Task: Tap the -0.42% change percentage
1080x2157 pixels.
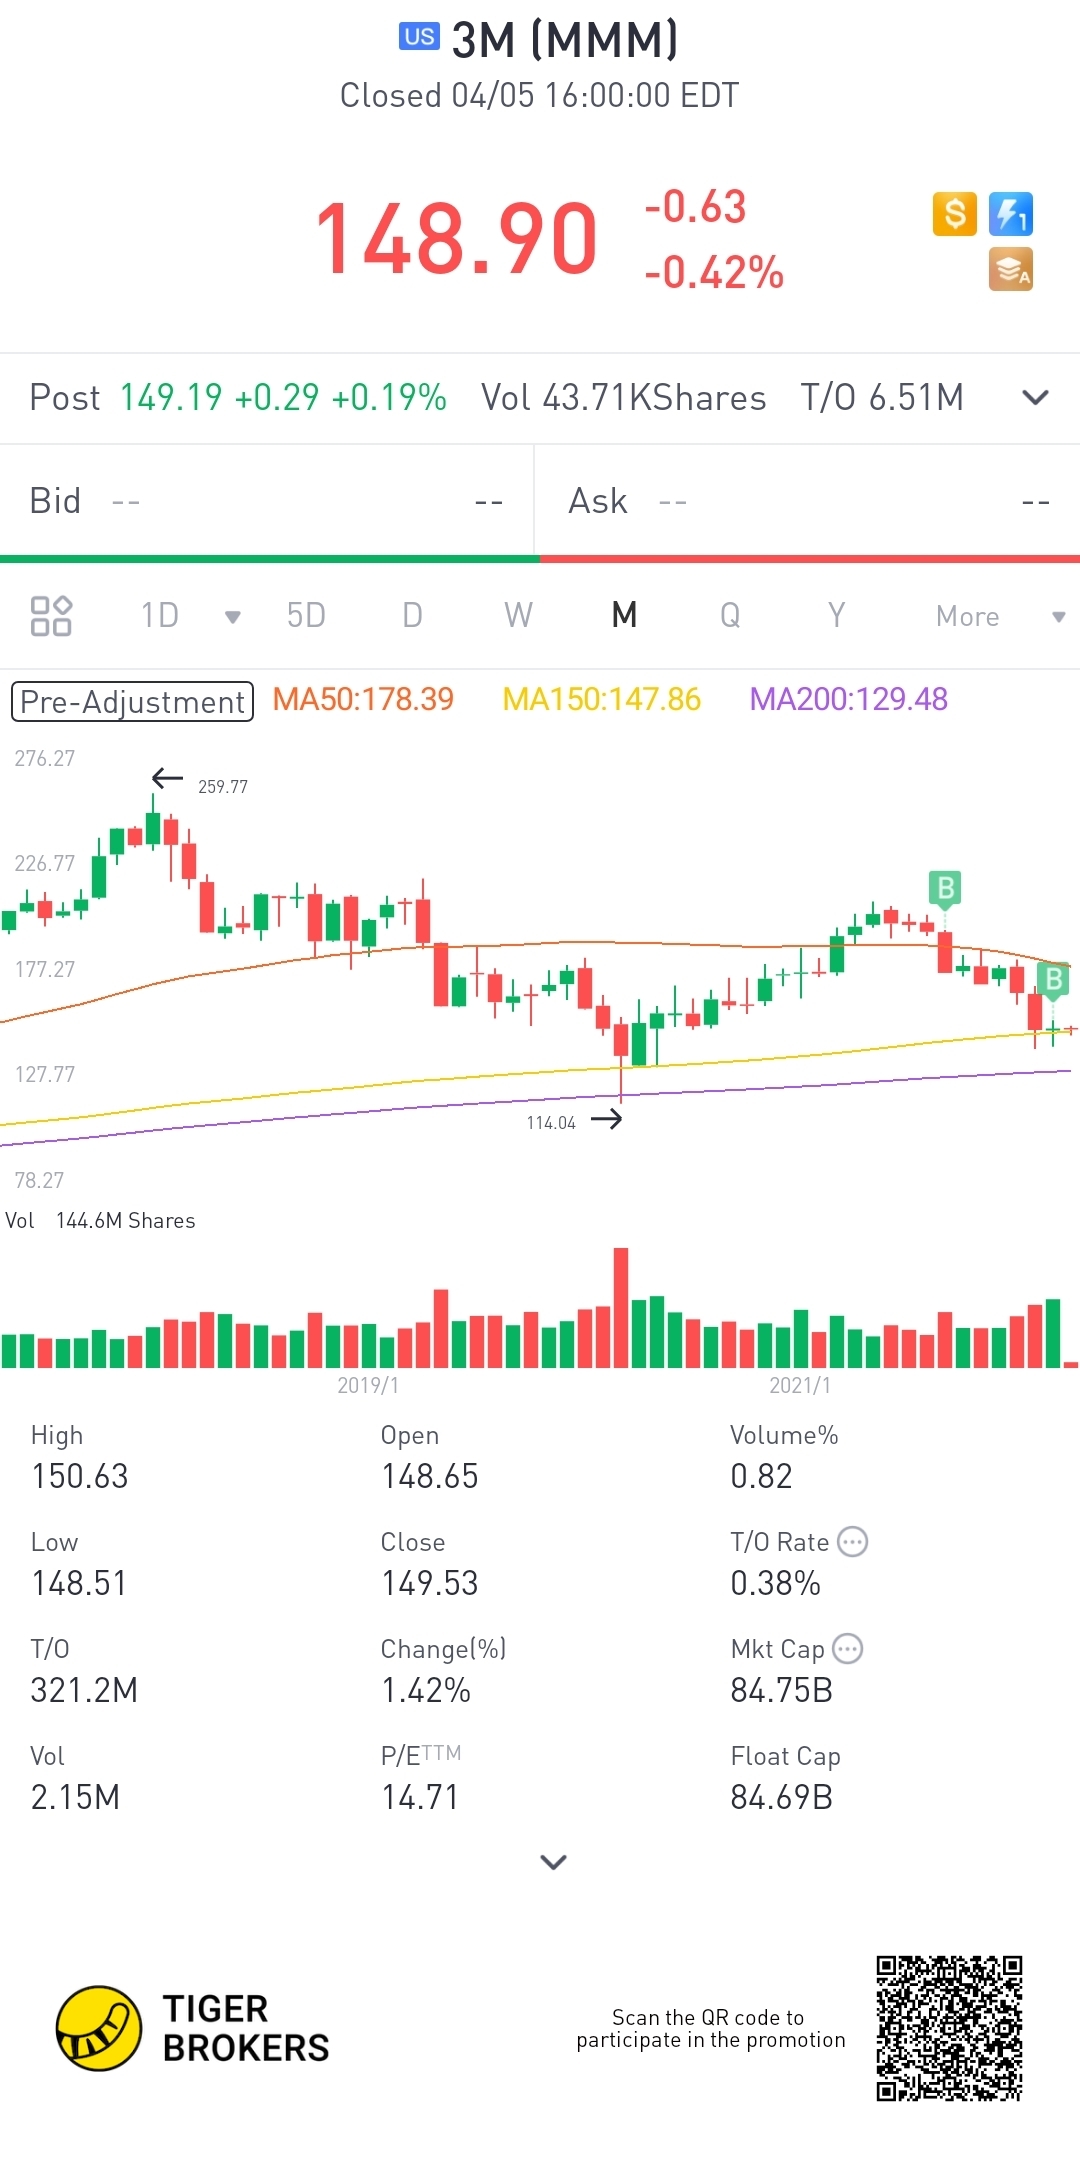Action: click(714, 272)
